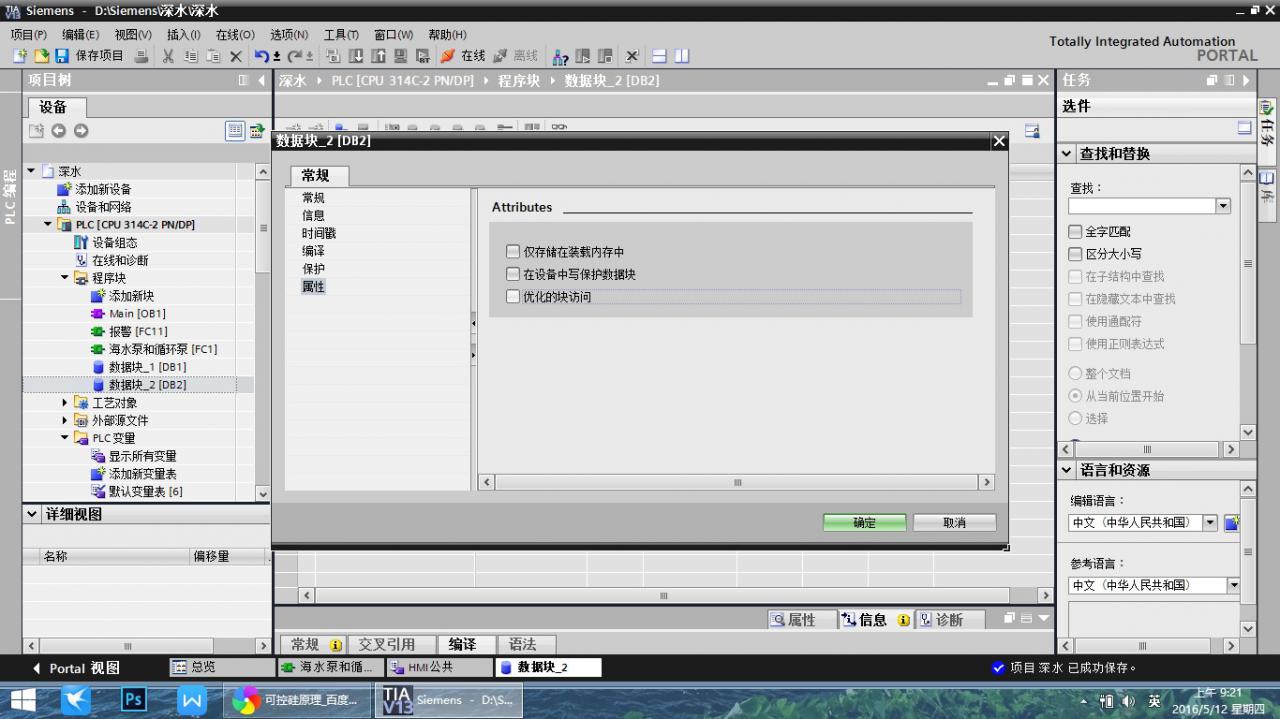This screenshot has height=719, width=1280.
Task: Click forward arrow in project tree toolbar
Action: pos(81,131)
